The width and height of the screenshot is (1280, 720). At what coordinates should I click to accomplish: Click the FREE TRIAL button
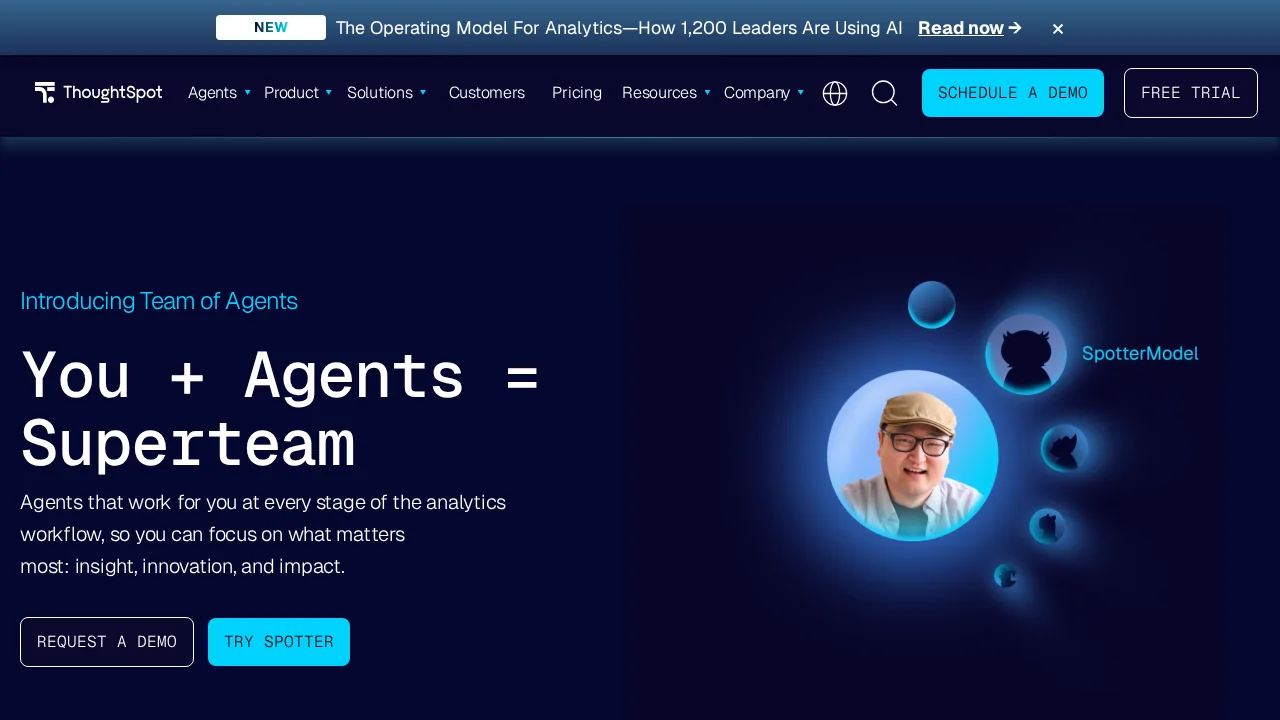[1191, 93]
